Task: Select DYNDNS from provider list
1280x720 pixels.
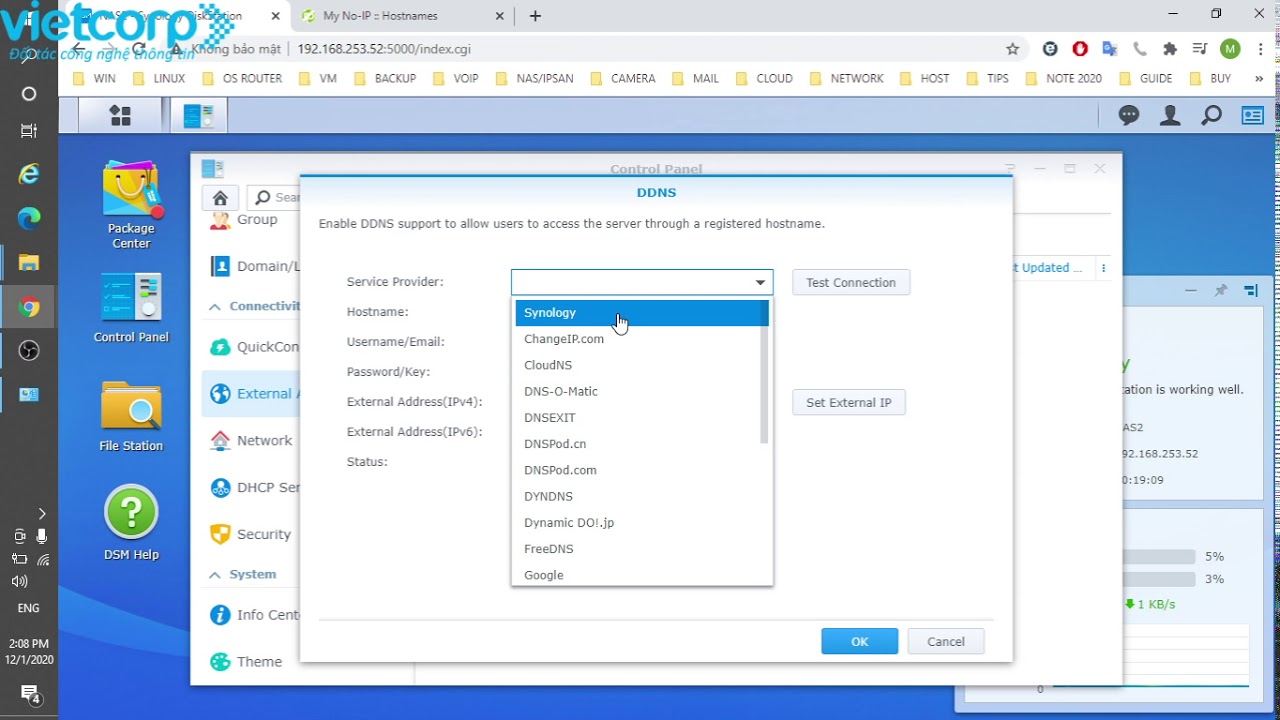Action: [640, 496]
